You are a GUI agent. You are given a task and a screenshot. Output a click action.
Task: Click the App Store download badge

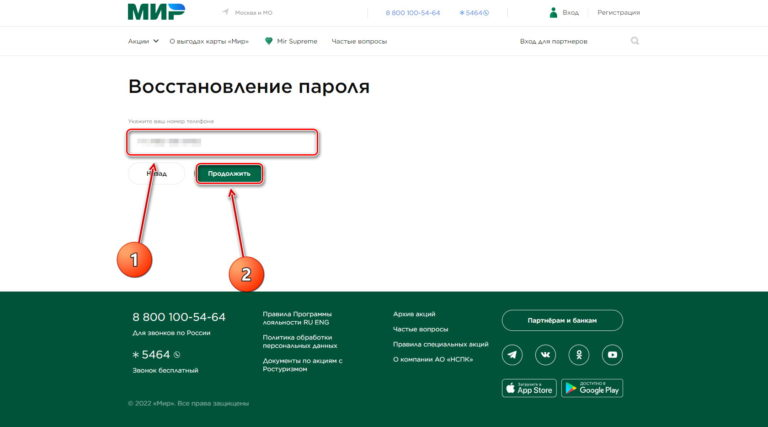pos(527,388)
